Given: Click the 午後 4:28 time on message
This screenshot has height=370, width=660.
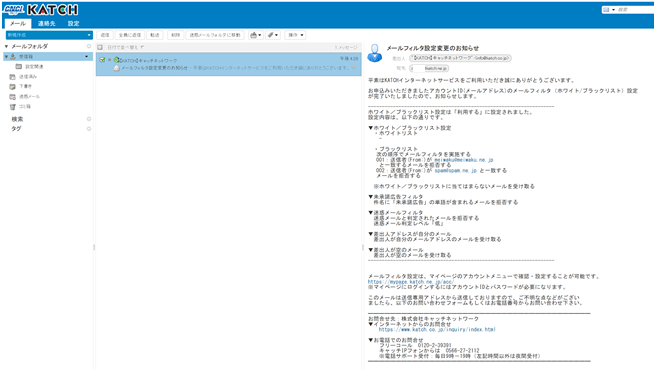Looking at the screenshot, I should (349, 59).
